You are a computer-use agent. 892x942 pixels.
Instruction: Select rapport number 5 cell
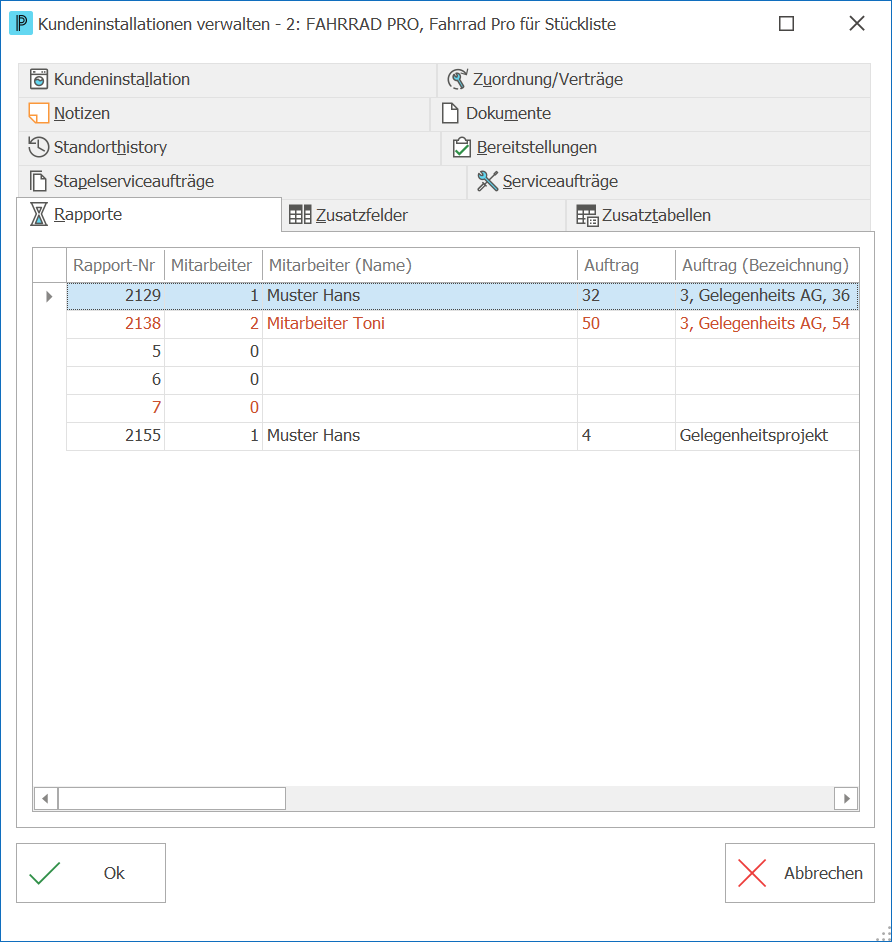point(115,351)
